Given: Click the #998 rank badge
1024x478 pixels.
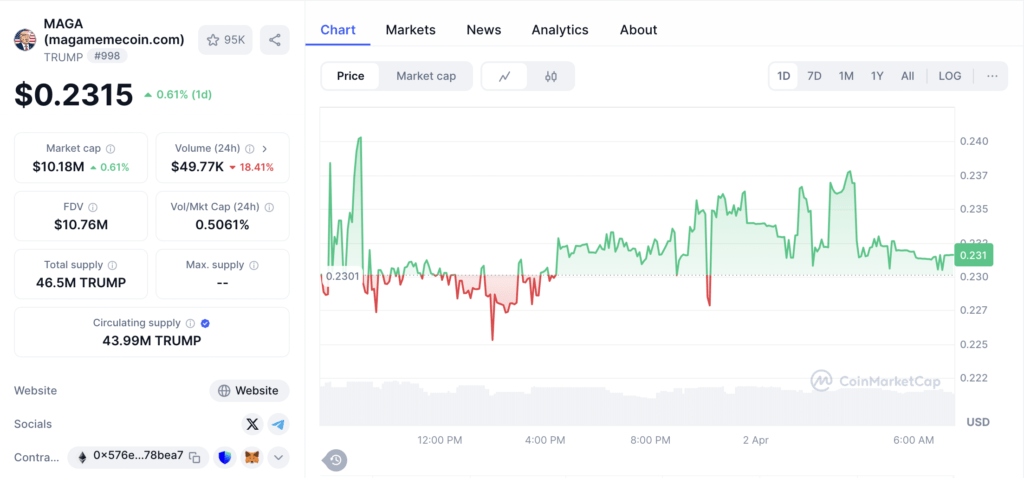Looking at the screenshot, I should [107, 56].
